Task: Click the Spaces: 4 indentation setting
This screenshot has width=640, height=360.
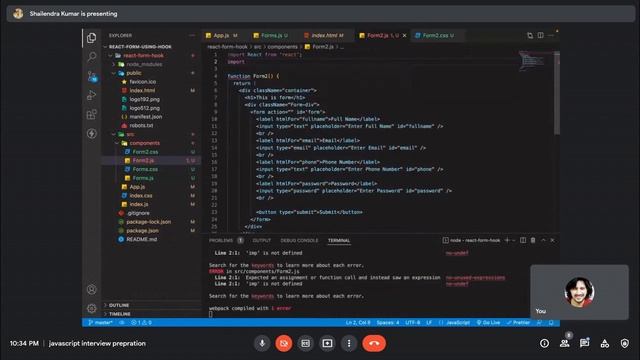Action: [x=388, y=322]
